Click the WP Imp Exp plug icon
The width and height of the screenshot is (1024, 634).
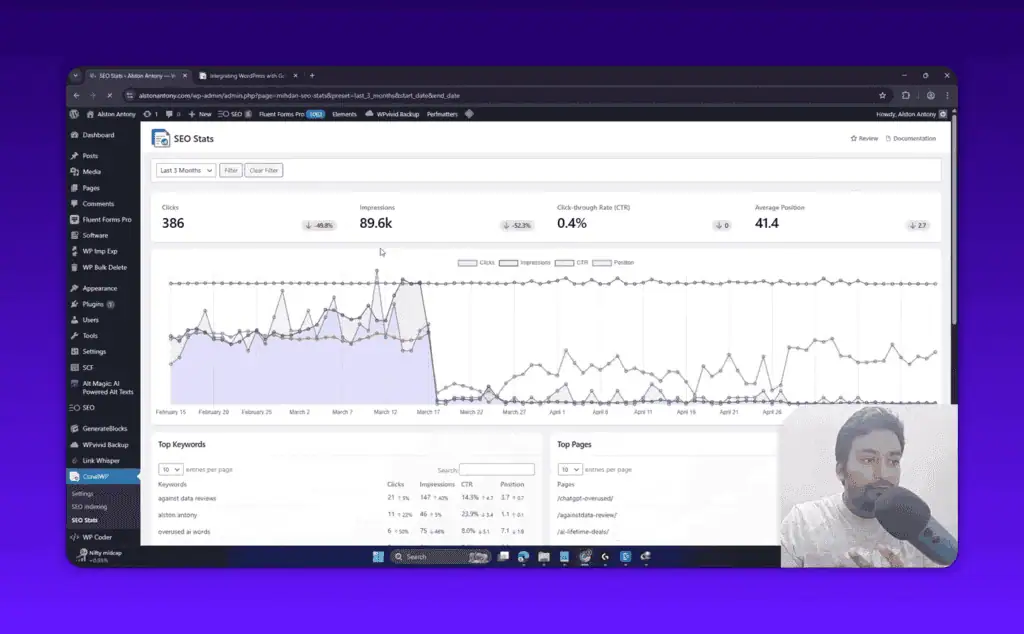(74, 251)
